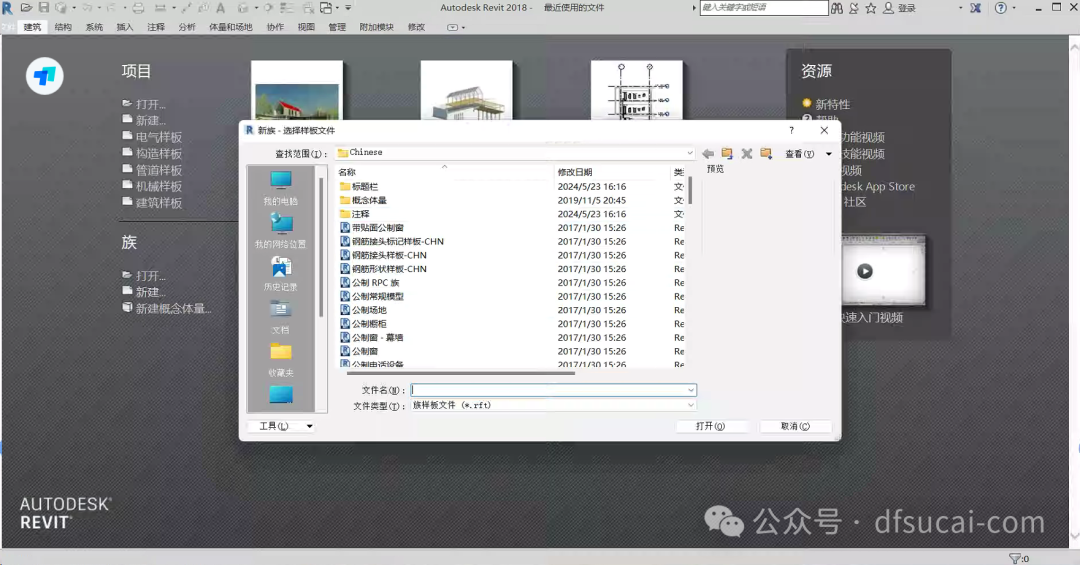The height and width of the screenshot is (565, 1080).
Task: Play the quick start video thumbnail
Action: [865, 271]
